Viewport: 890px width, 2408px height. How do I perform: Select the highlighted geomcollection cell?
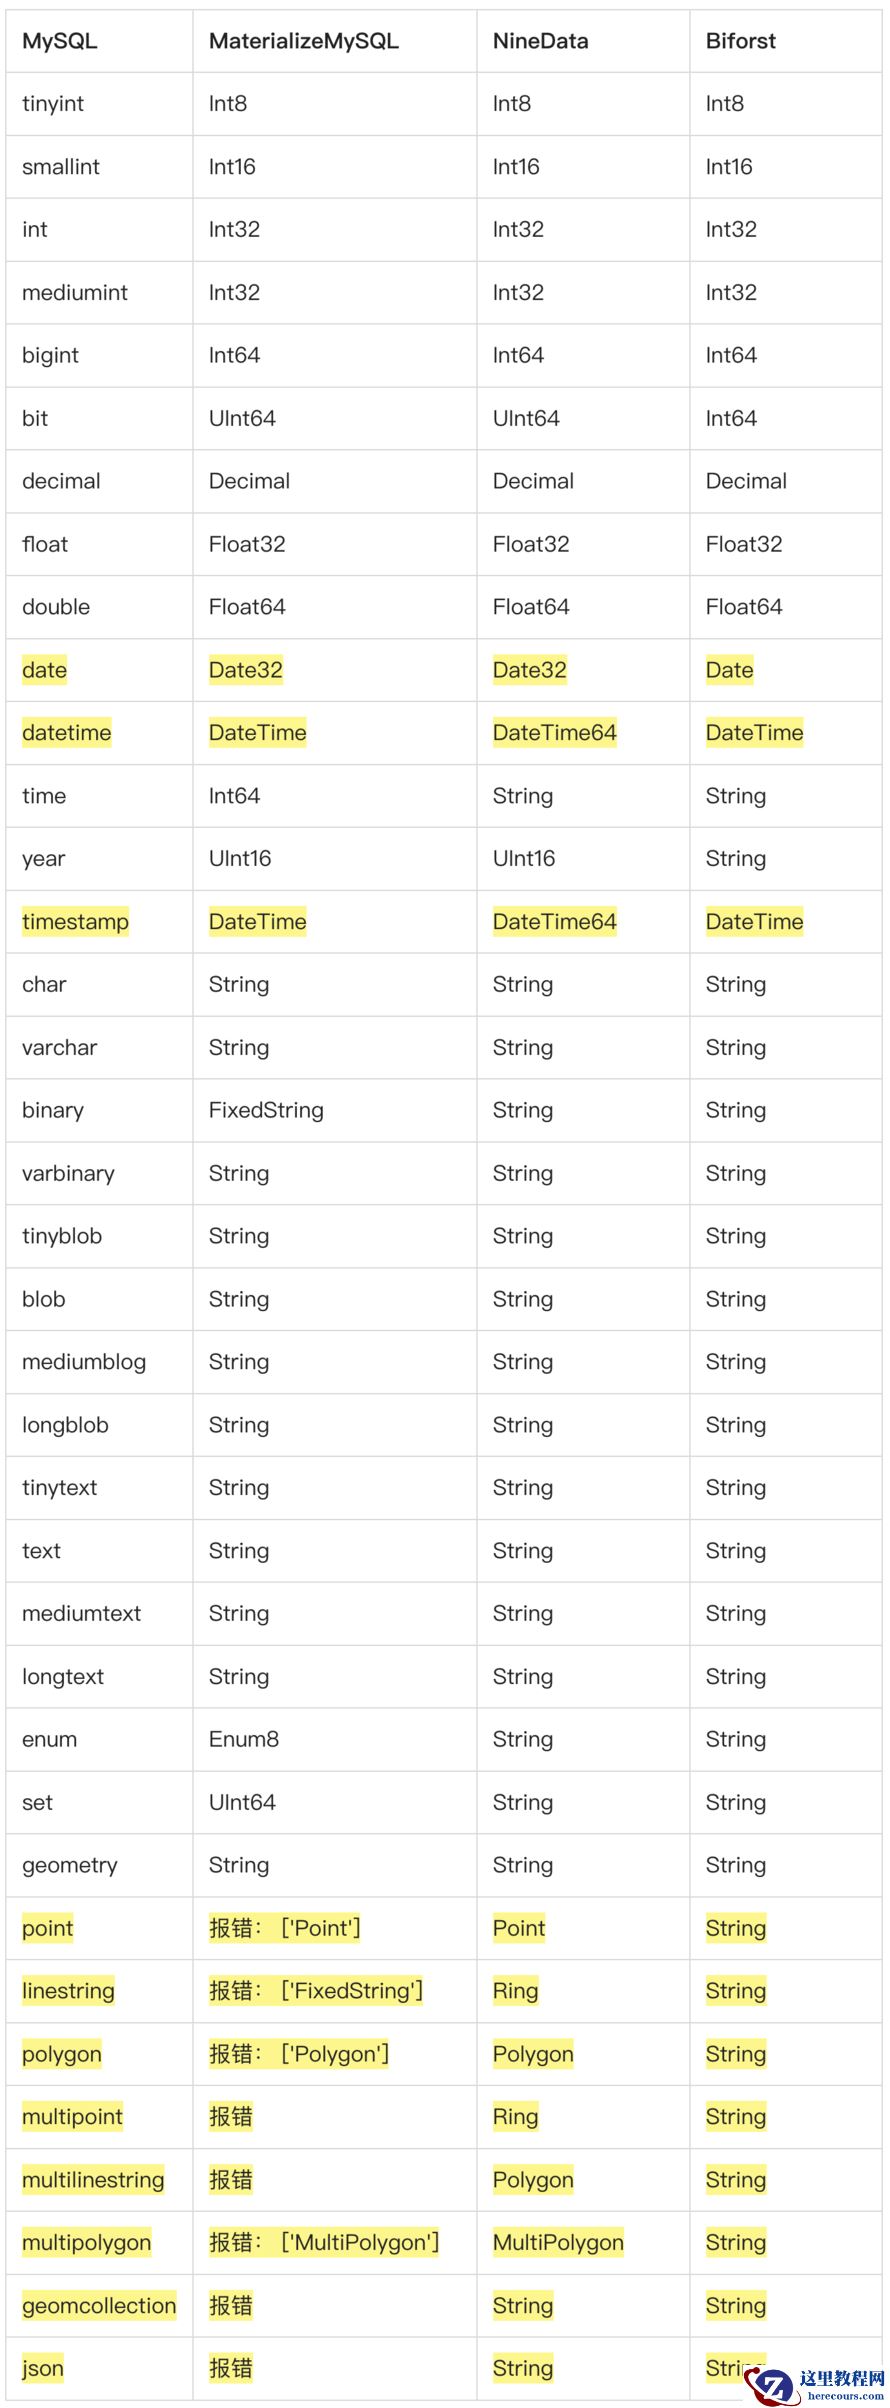[x=99, y=2306]
